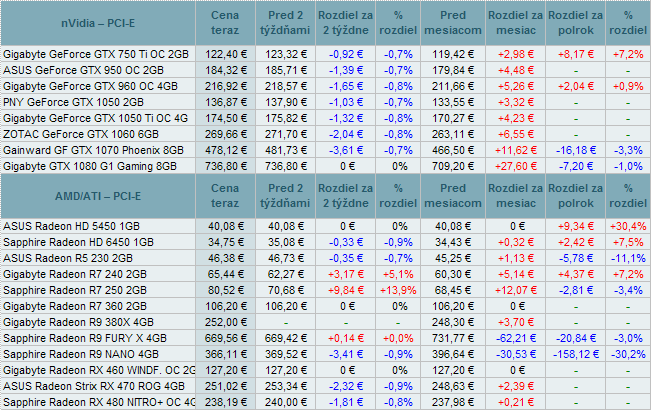
Task: Click Gigabyte GTX 1080 G1 Gaming 8GB
Action: [x=90, y=166]
